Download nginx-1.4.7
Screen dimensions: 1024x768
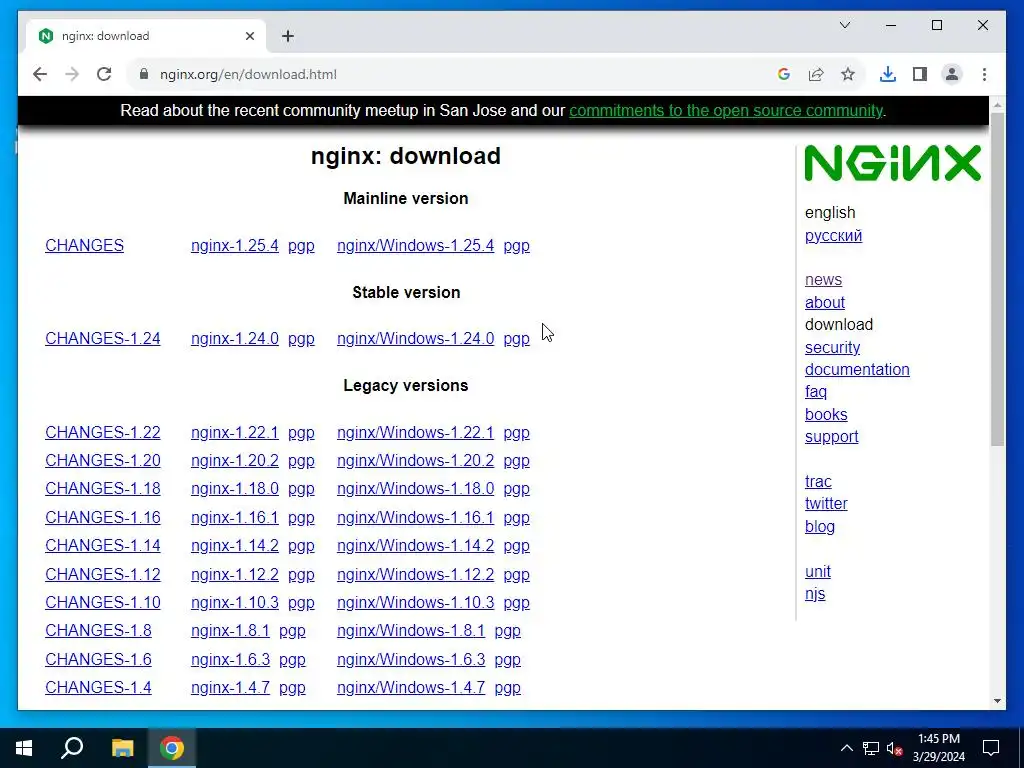(230, 687)
